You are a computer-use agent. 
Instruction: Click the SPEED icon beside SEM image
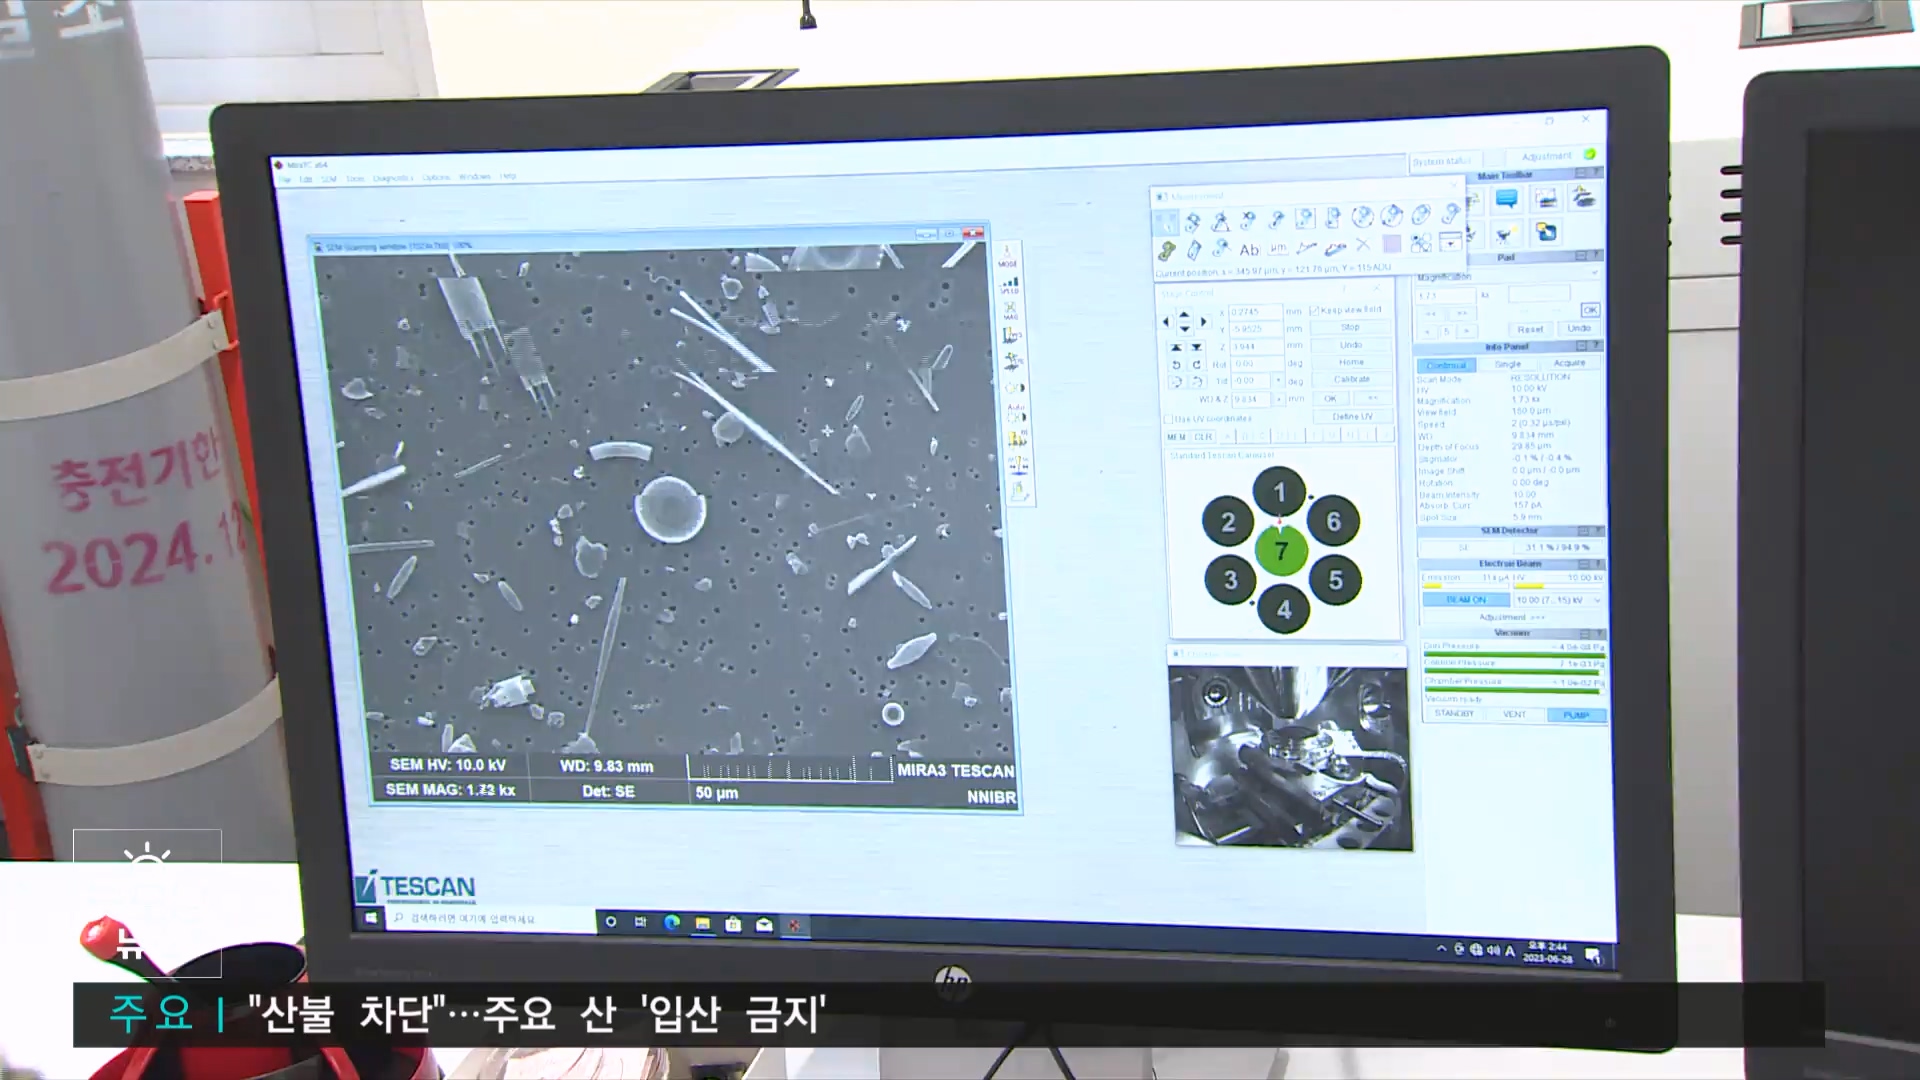point(1010,285)
